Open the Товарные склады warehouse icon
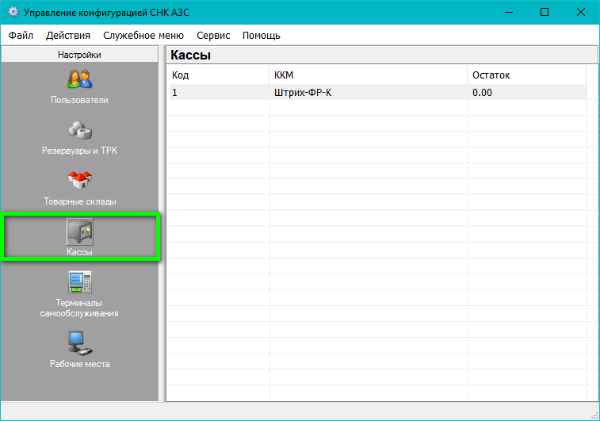This screenshot has width=600, height=421. coord(80,181)
